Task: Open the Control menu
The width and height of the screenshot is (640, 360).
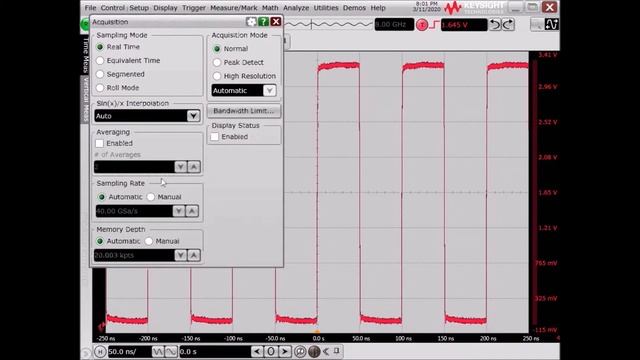Action: pyautogui.click(x=112, y=8)
